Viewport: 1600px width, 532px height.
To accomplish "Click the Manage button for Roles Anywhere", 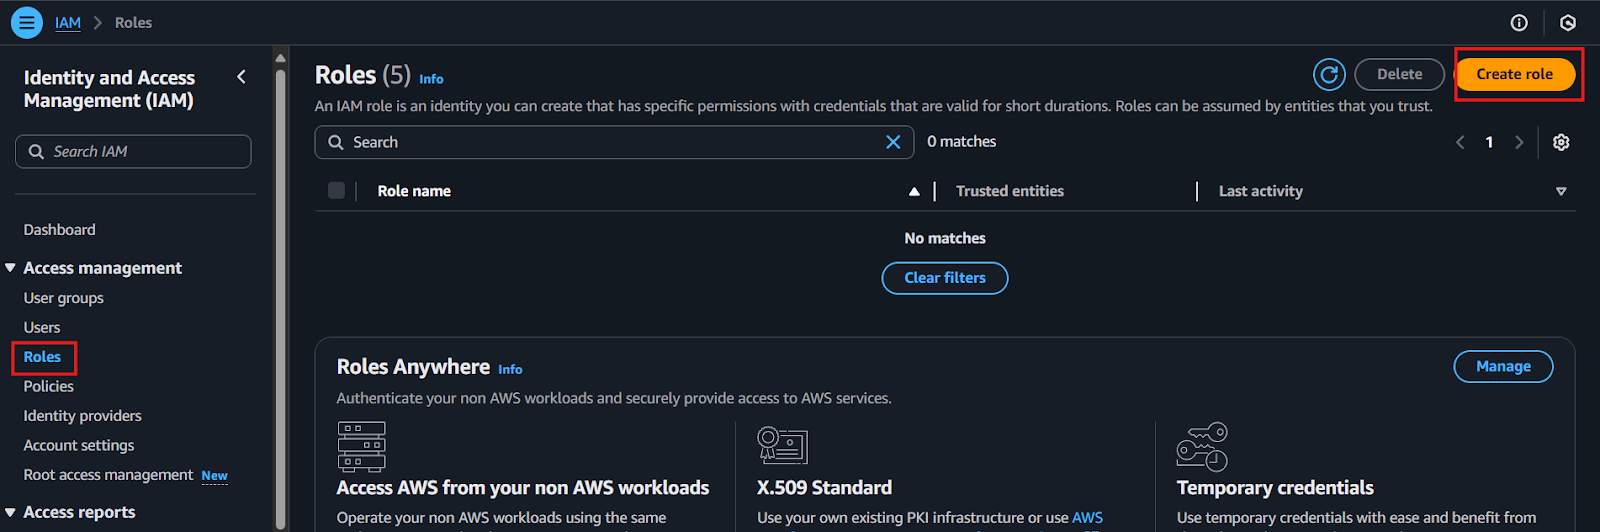I will (x=1503, y=366).
